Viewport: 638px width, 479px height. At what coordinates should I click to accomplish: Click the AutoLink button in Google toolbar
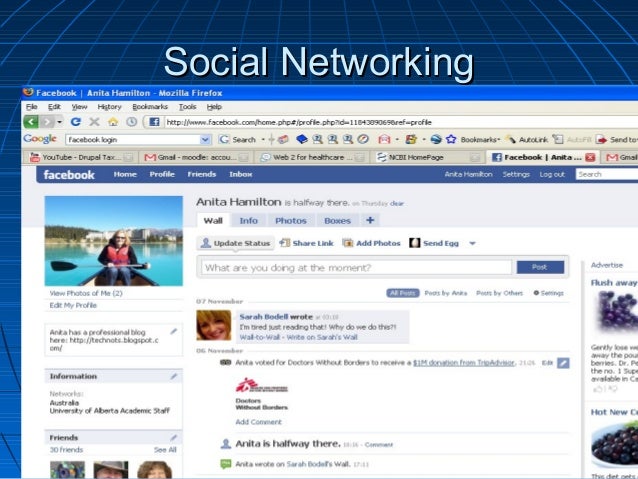click(527, 140)
